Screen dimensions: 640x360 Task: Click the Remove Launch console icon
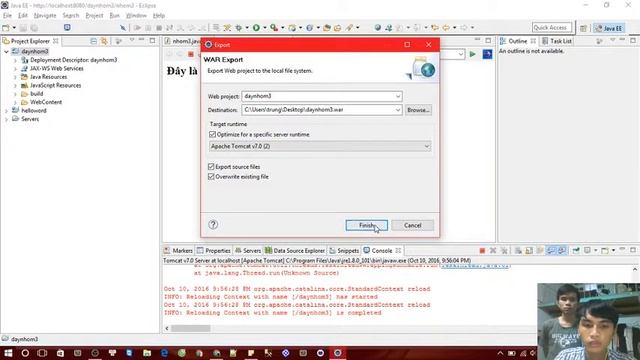click(493, 251)
